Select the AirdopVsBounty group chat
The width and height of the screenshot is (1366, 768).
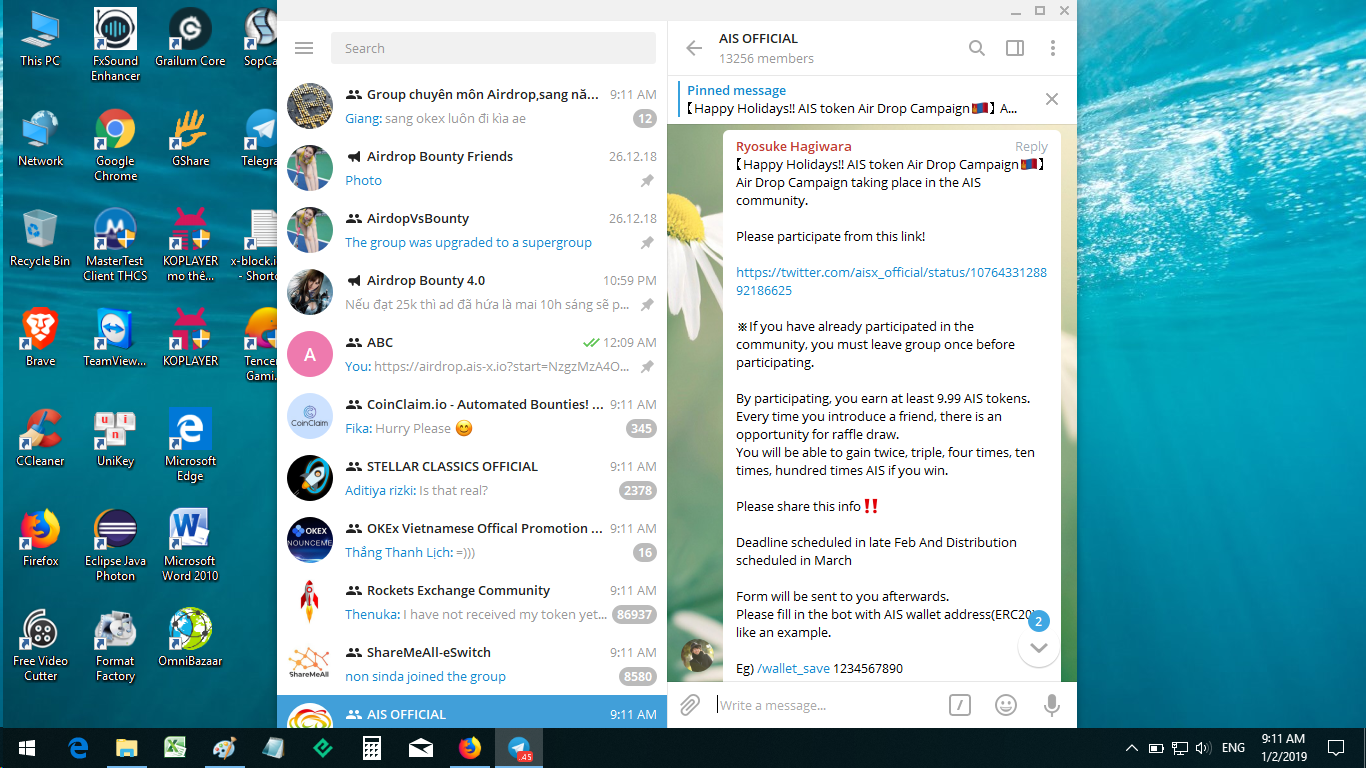pyautogui.click(x=472, y=230)
